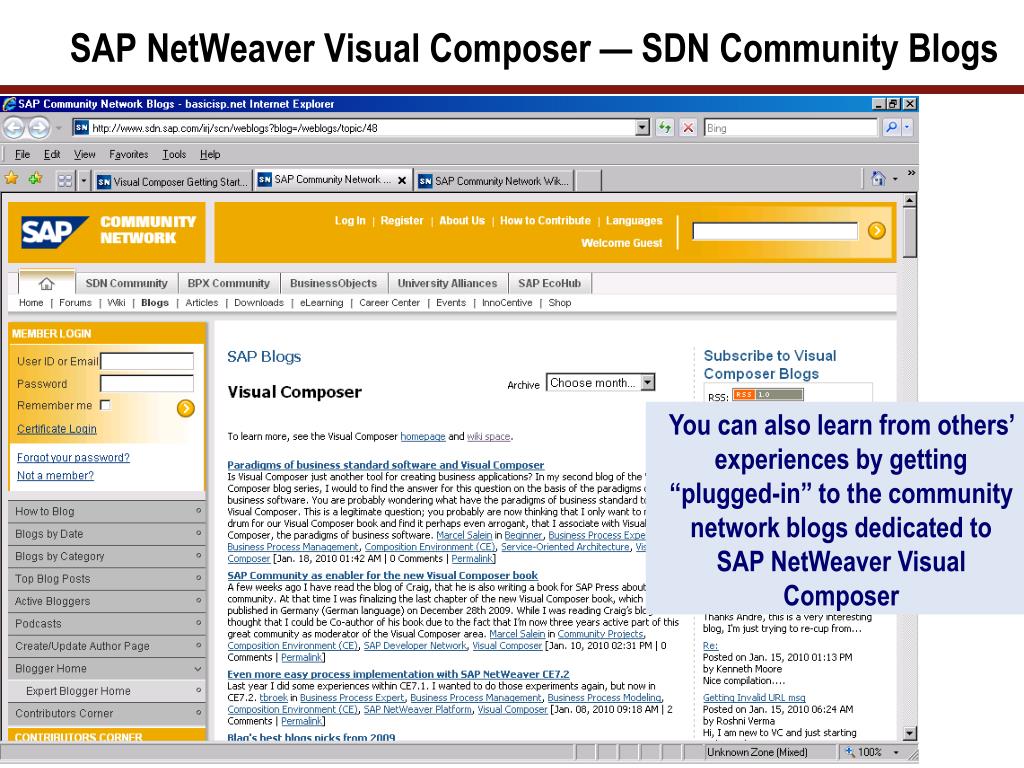This screenshot has height=768, width=1024.
Task: Collapse the Blogger Home section
Action: coord(197,669)
